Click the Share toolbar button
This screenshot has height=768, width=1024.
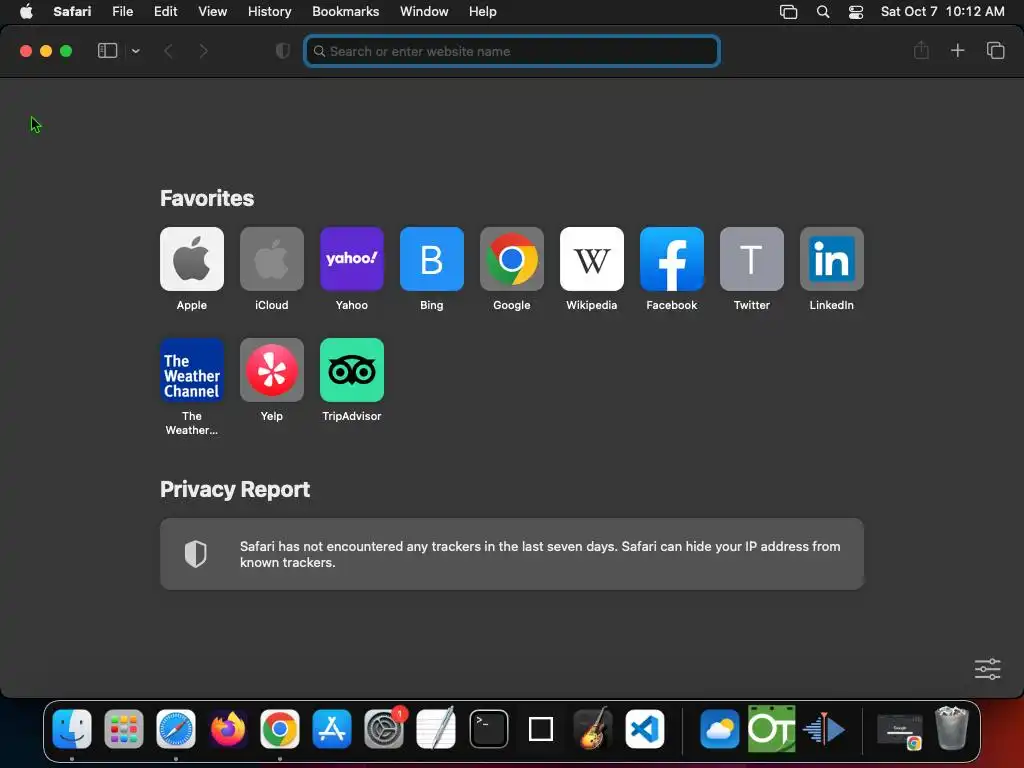[x=921, y=50]
